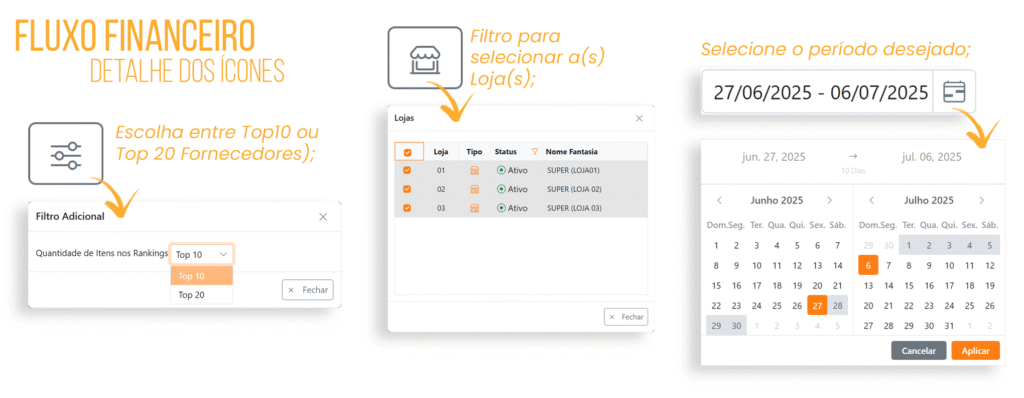Image resolution: width=1024 pixels, height=398 pixels.
Task: Click store type icon for Loja 01
Action: (x=475, y=171)
